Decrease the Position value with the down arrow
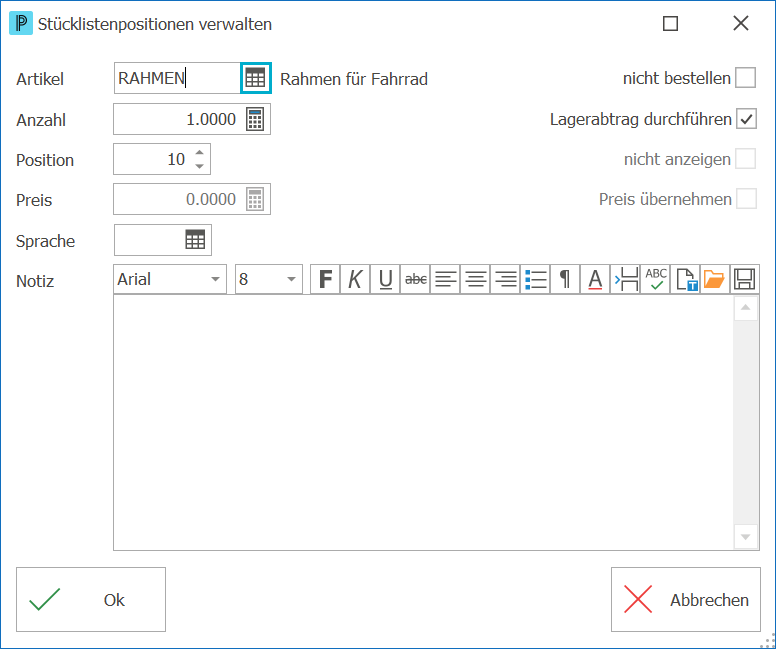 [199, 166]
